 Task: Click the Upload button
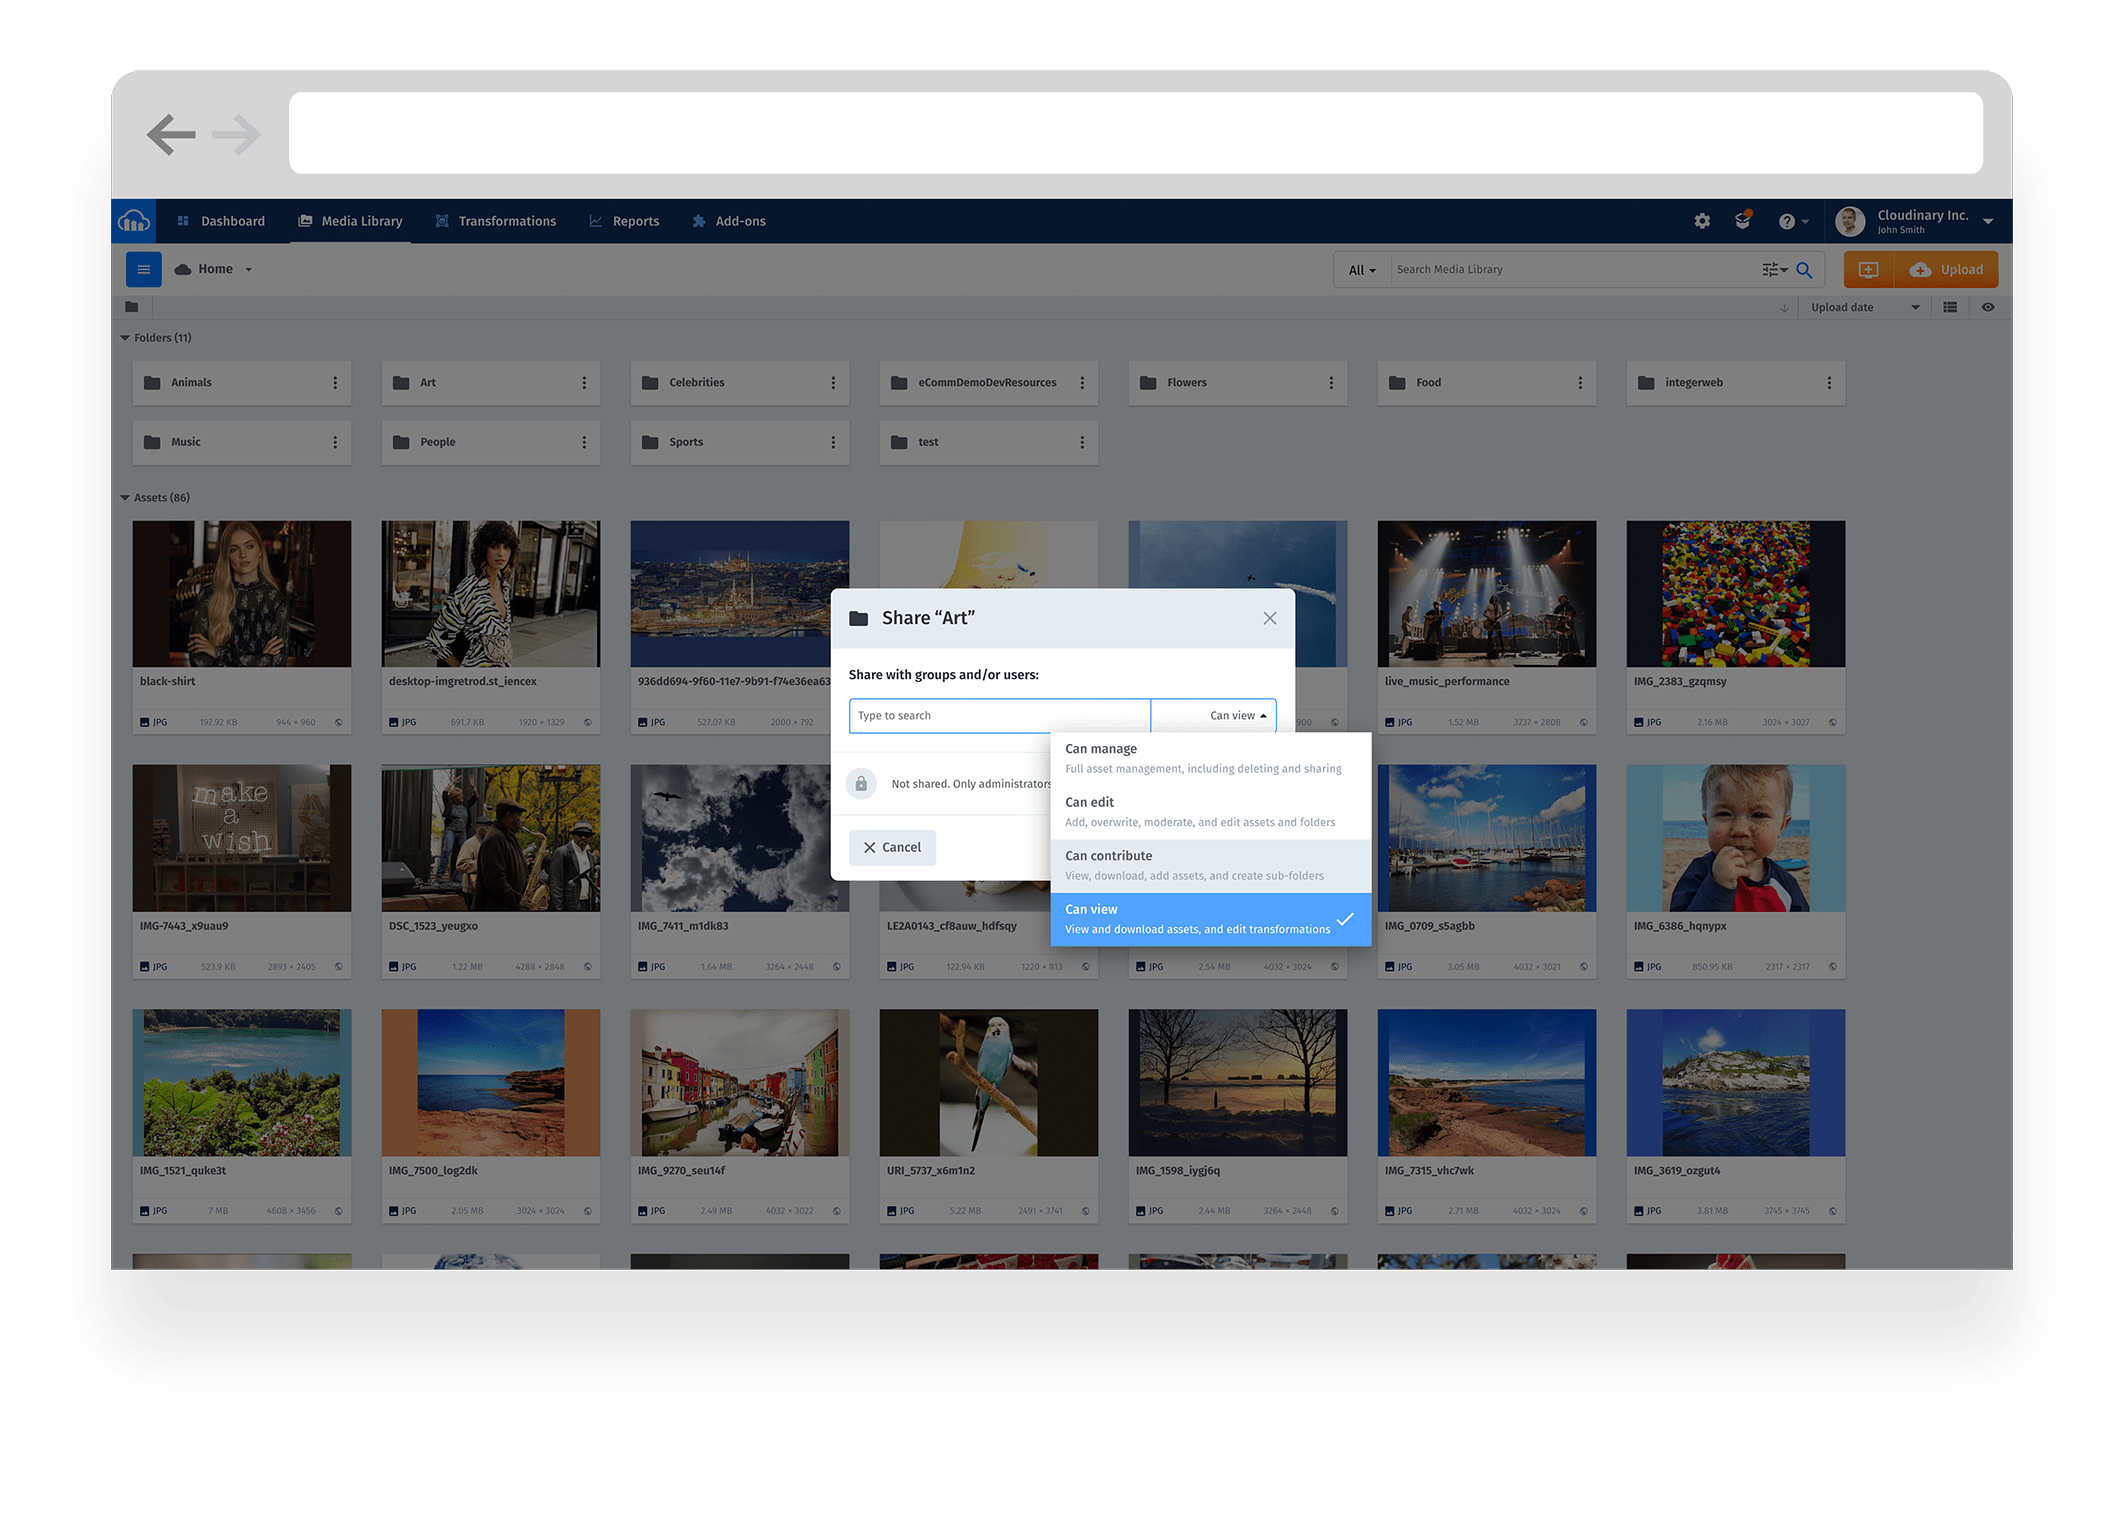tap(1946, 270)
